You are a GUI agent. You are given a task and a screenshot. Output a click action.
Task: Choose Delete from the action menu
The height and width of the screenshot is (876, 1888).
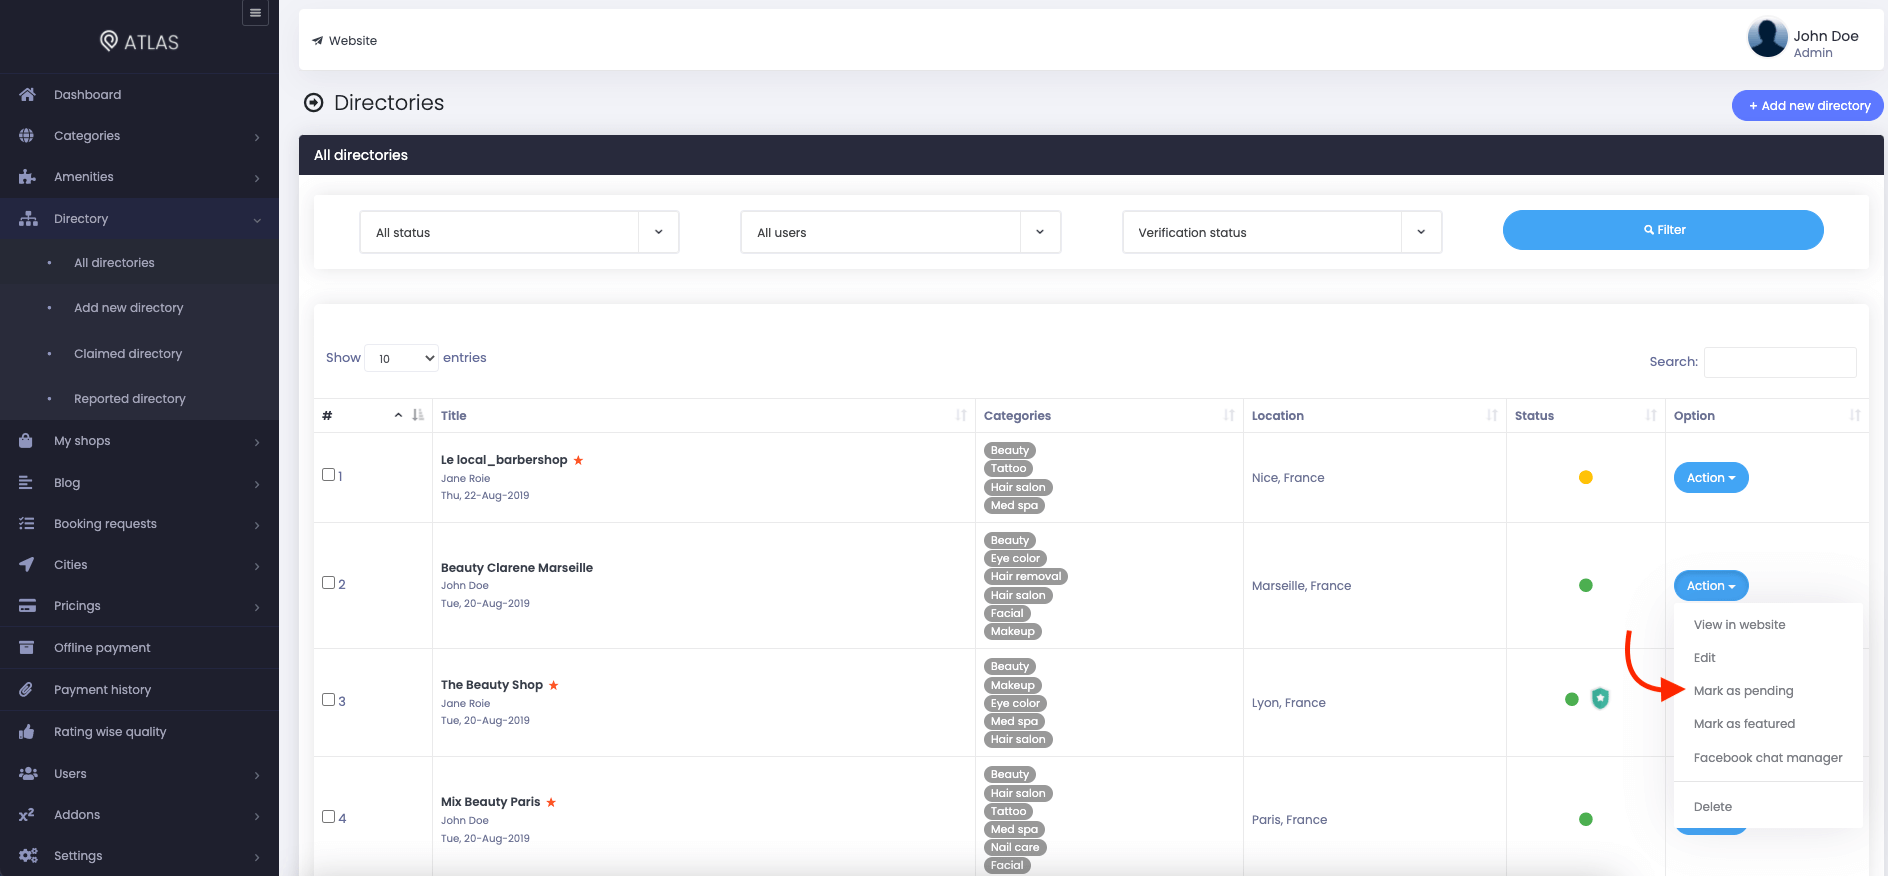pyautogui.click(x=1713, y=807)
